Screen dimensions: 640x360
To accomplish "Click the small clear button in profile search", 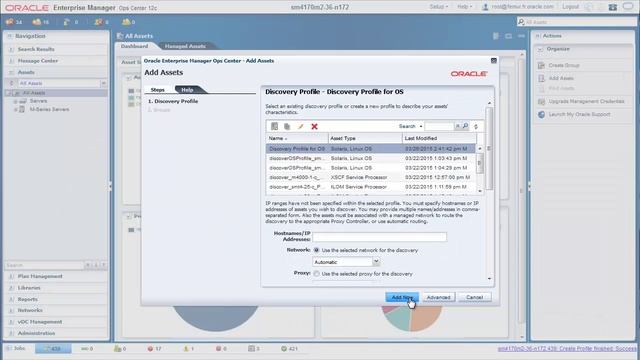I will (x=458, y=126).
